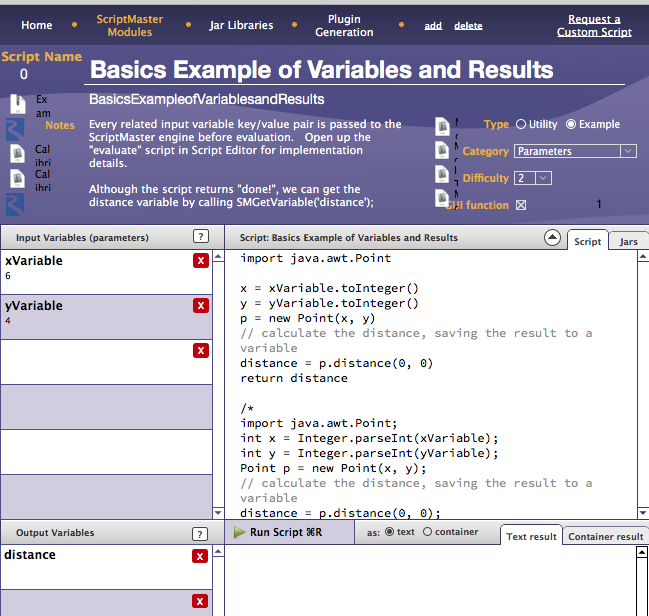Screen dimensions: 649x616
Task: Delete the xVariable input parameter
Action: point(201,260)
